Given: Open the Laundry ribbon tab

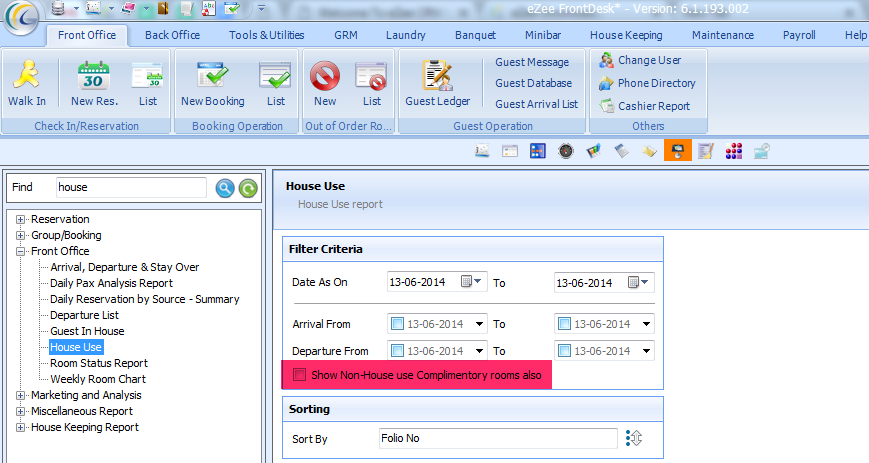Looking at the screenshot, I should [406, 35].
